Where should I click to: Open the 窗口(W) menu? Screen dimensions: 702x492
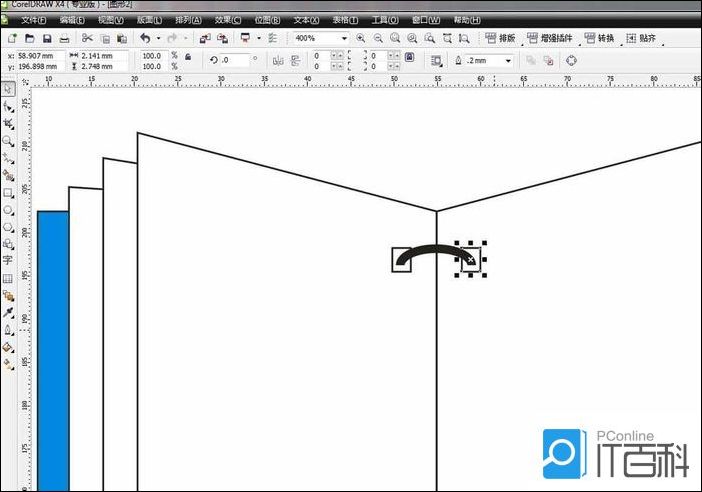coord(426,20)
